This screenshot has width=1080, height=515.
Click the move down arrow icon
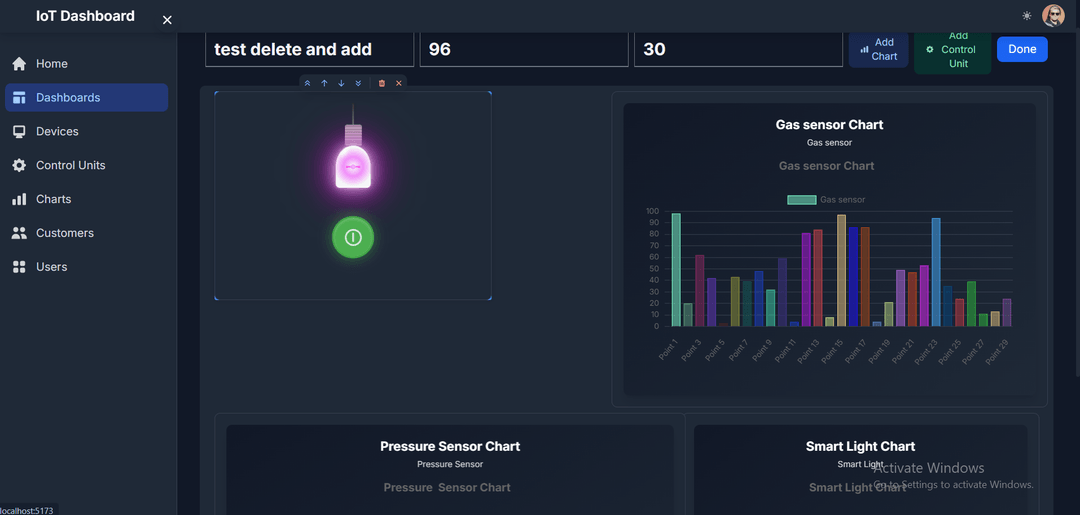coord(341,83)
